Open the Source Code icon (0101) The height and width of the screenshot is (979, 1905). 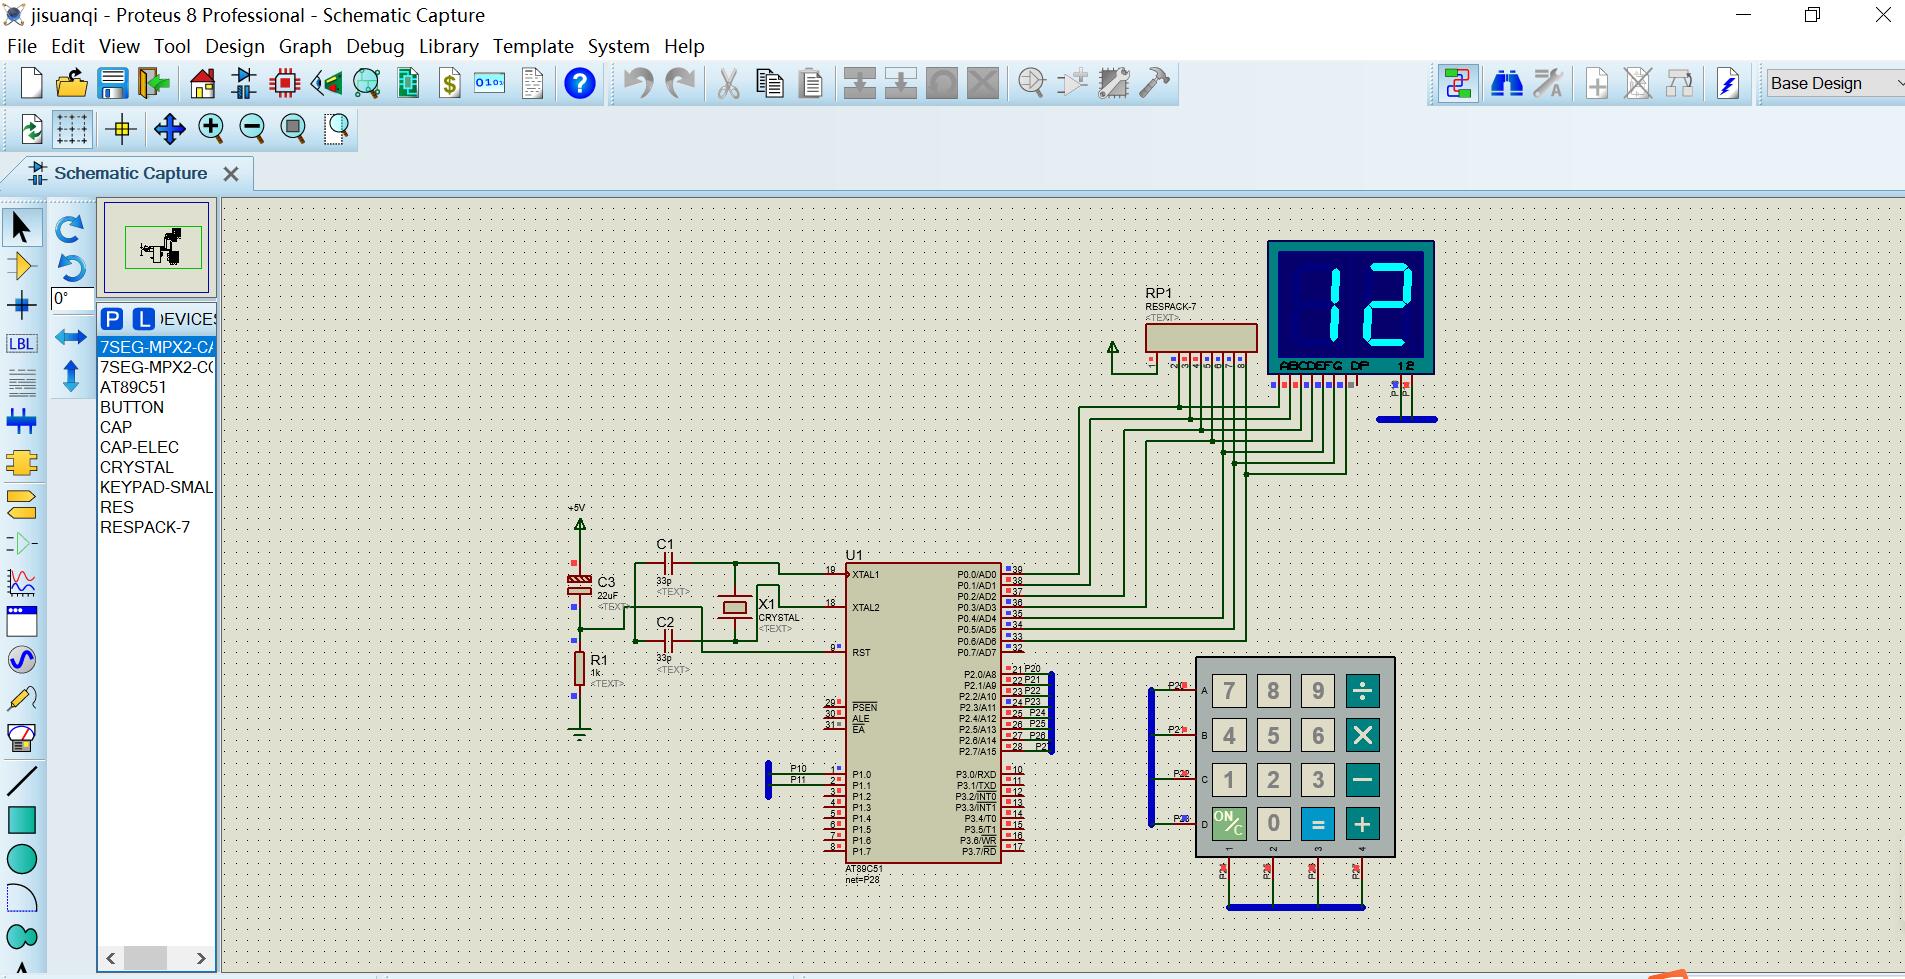(490, 83)
